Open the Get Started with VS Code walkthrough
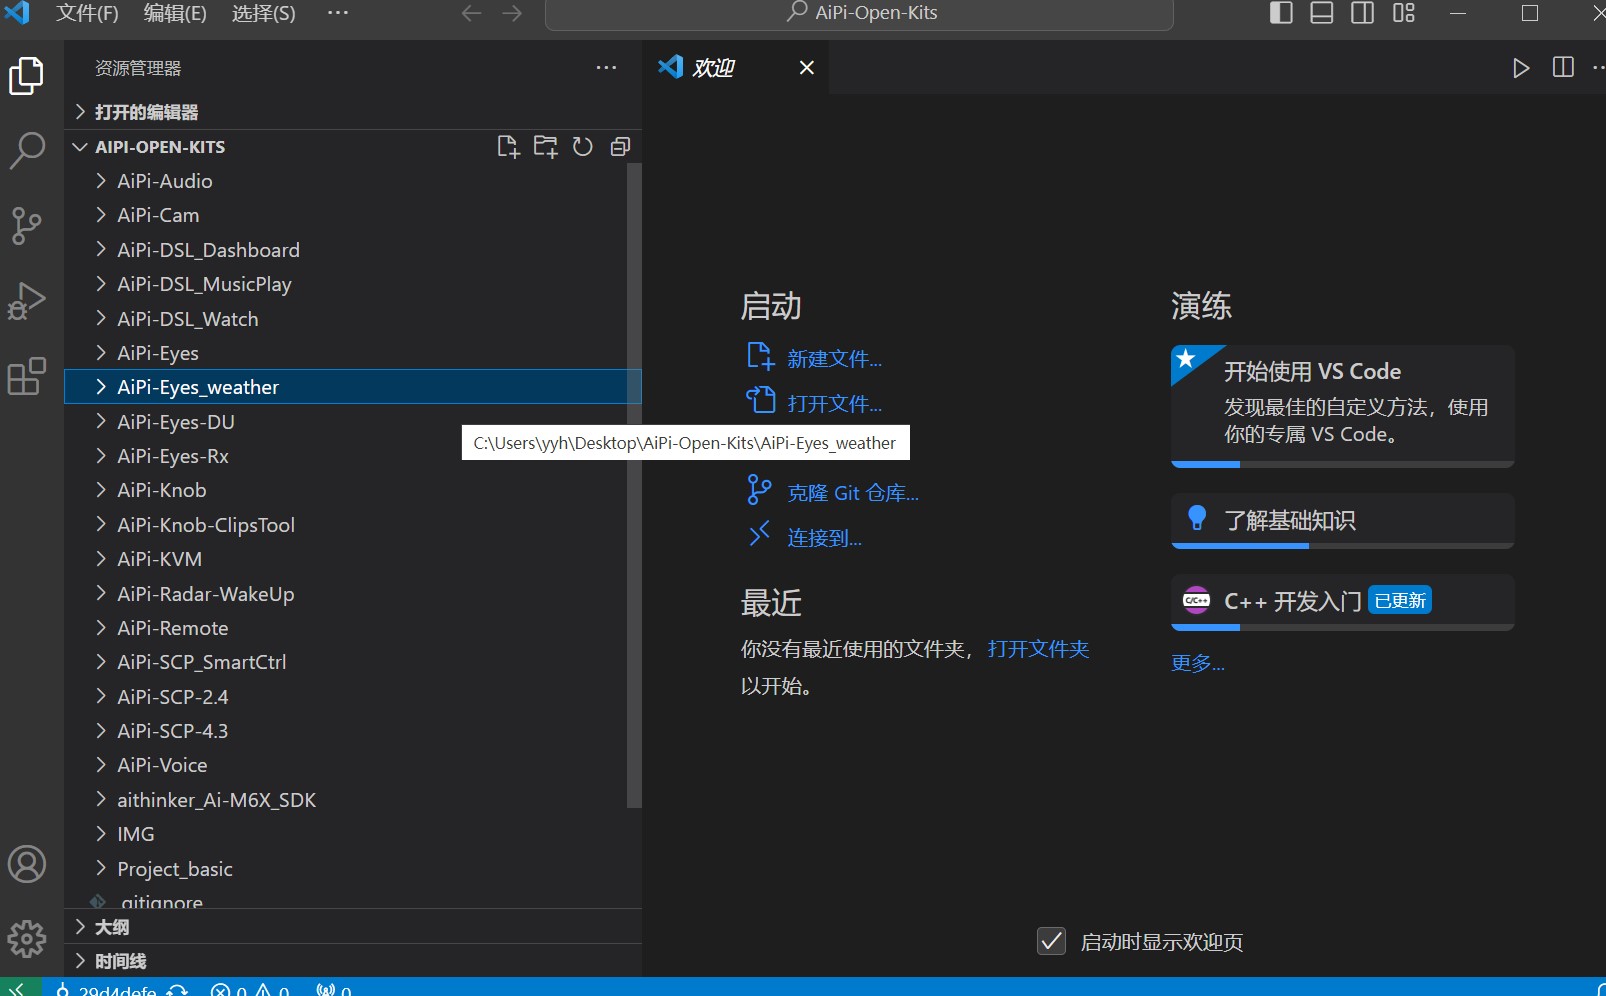Image resolution: width=1606 pixels, height=996 pixels. tap(1342, 406)
